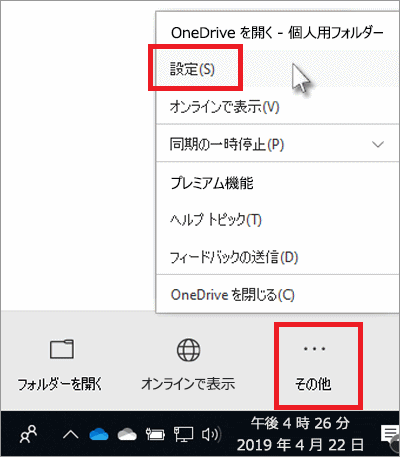The width and height of the screenshot is (400, 457).
Task: Open the その他 three-dots menu
Action: coord(314,367)
